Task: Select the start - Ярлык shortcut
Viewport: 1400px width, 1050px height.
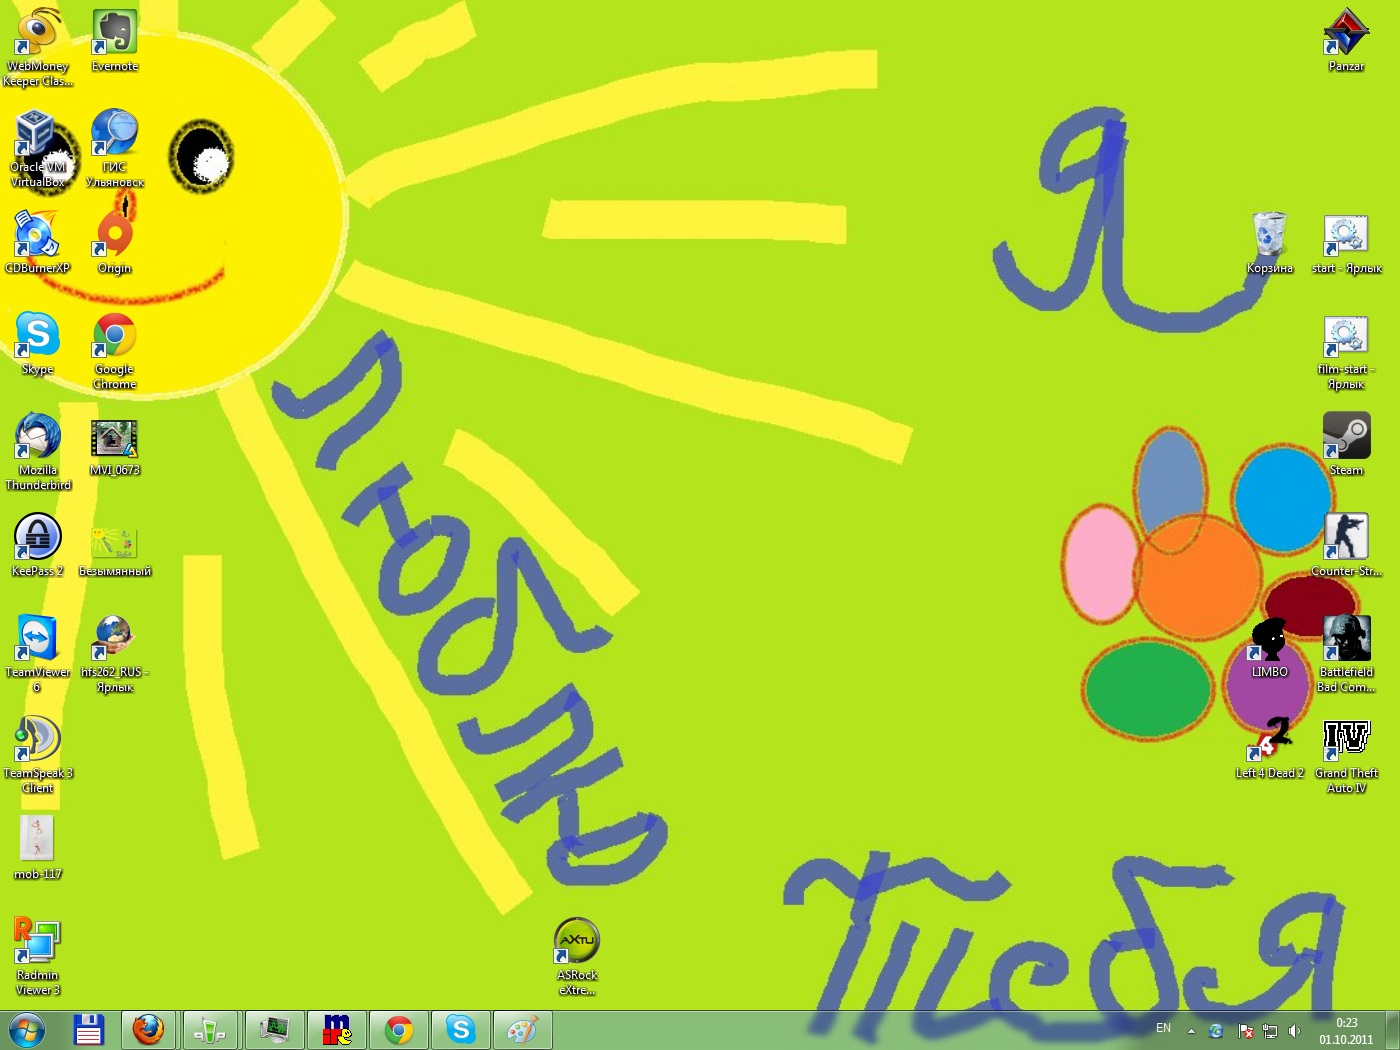Action: pyautogui.click(x=1346, y=243)
